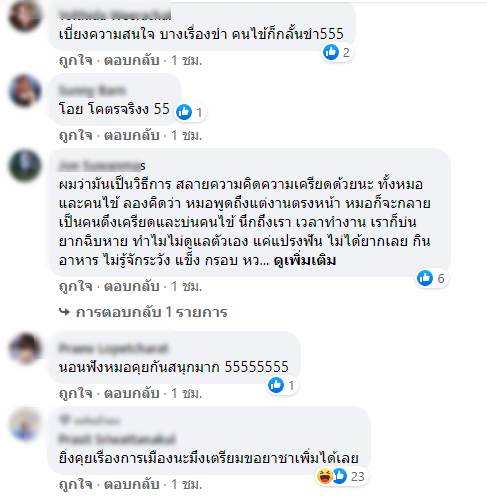Viewport: 487px width, 498px height.
Task: Reply to the โอย โคตรจริงง 55 comment
Action: click(x=132, y=135)
